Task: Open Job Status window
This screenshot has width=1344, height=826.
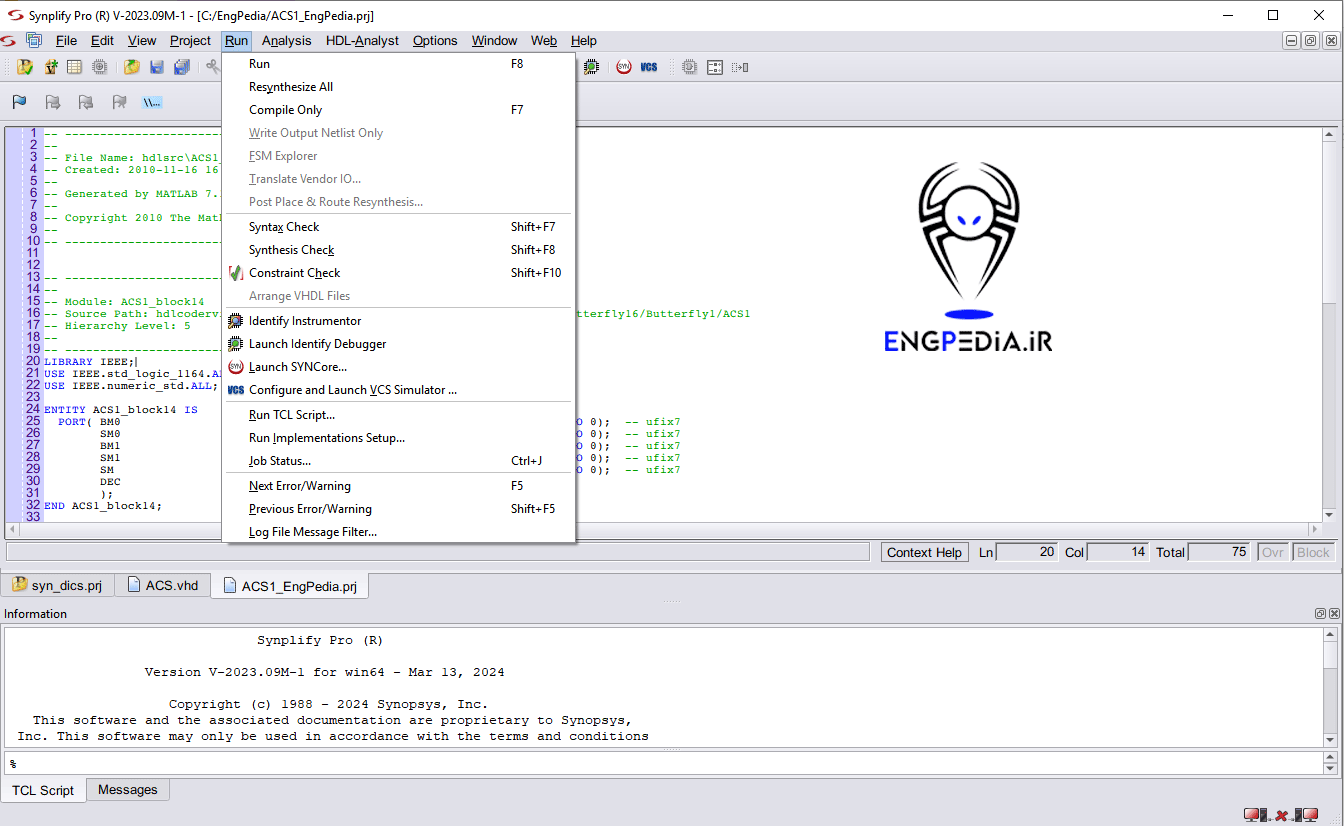Action: point(399,461)
